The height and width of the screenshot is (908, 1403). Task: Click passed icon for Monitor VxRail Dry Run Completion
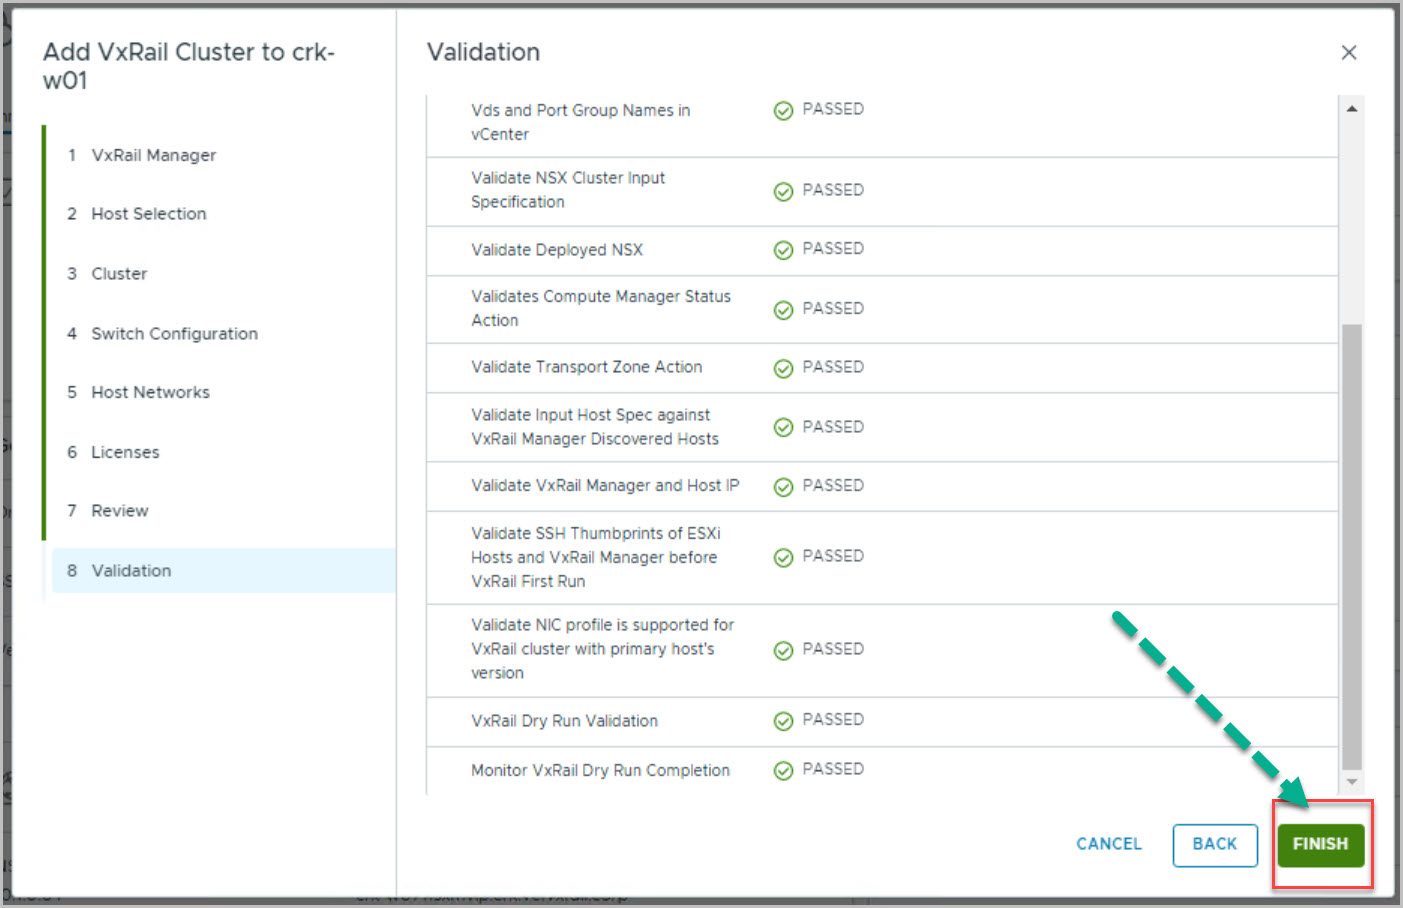tap(783, 770)
